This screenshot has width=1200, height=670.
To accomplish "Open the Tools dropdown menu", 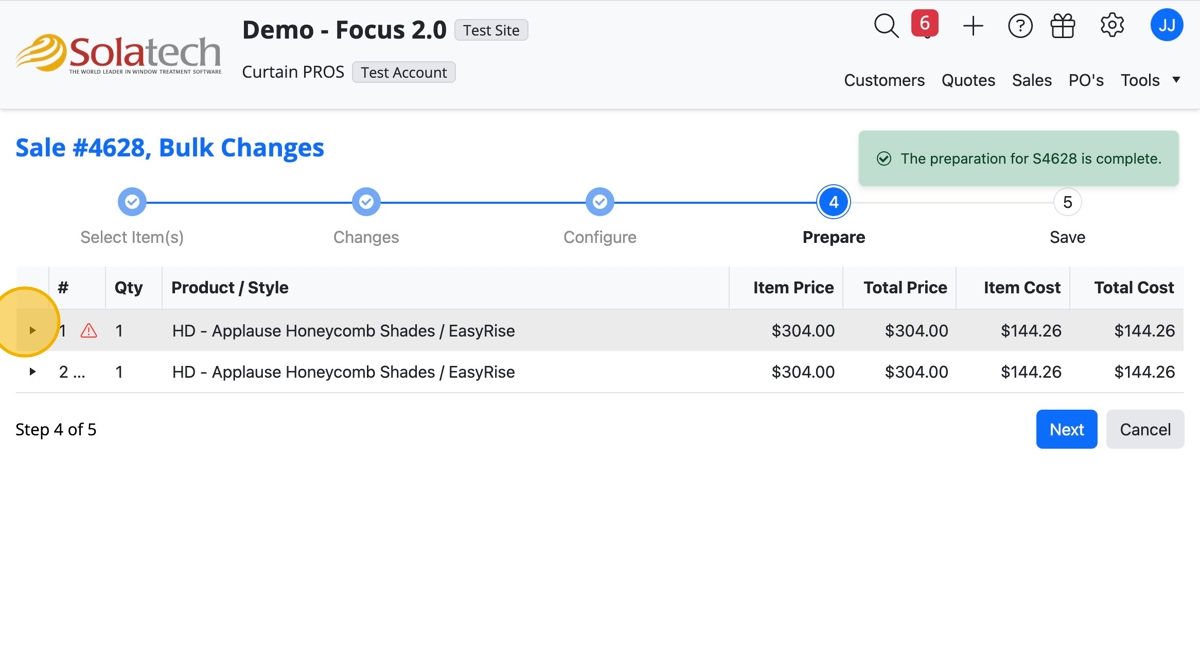I will (1150, 80).
